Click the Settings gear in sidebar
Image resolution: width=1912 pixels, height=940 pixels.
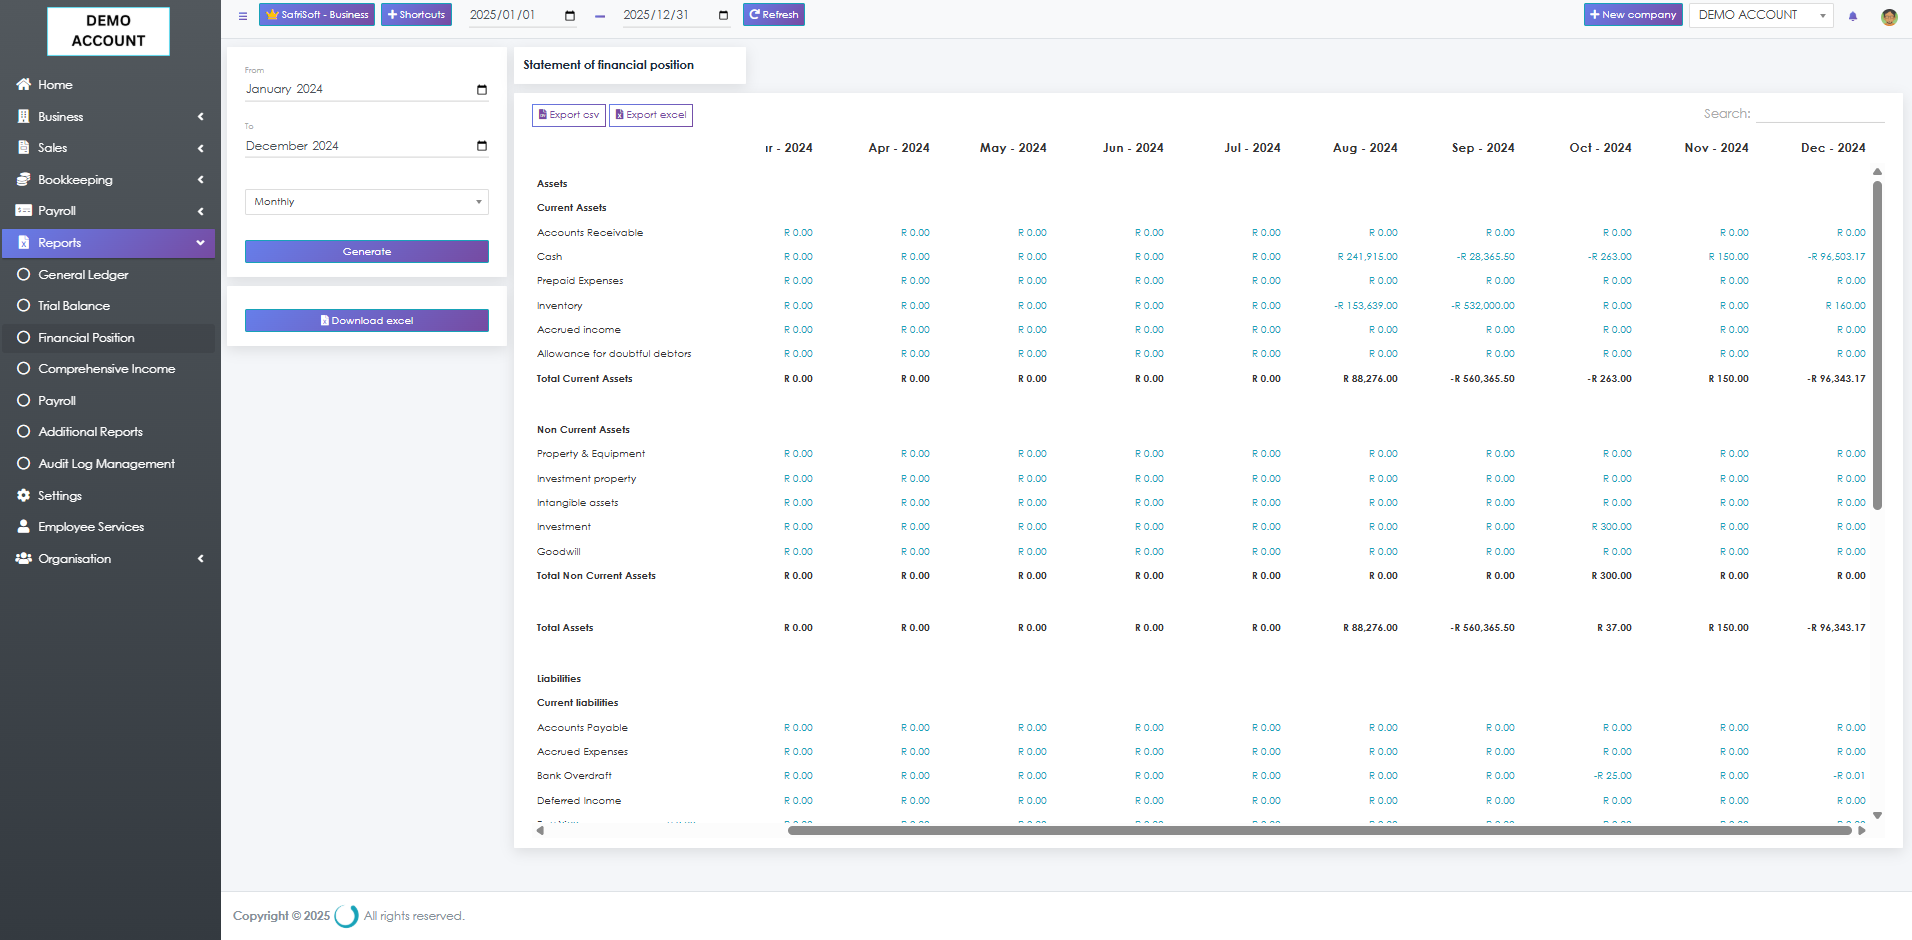tap(24, 496)
